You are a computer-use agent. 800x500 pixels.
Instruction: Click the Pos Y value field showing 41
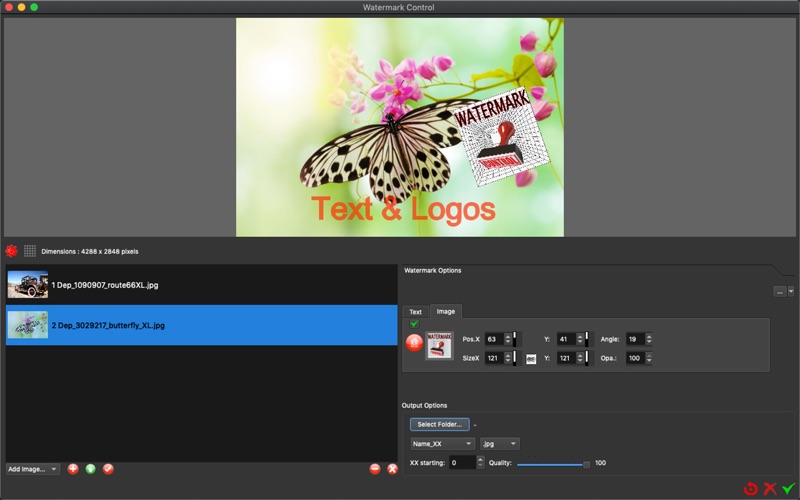click(x=566, y=339)
